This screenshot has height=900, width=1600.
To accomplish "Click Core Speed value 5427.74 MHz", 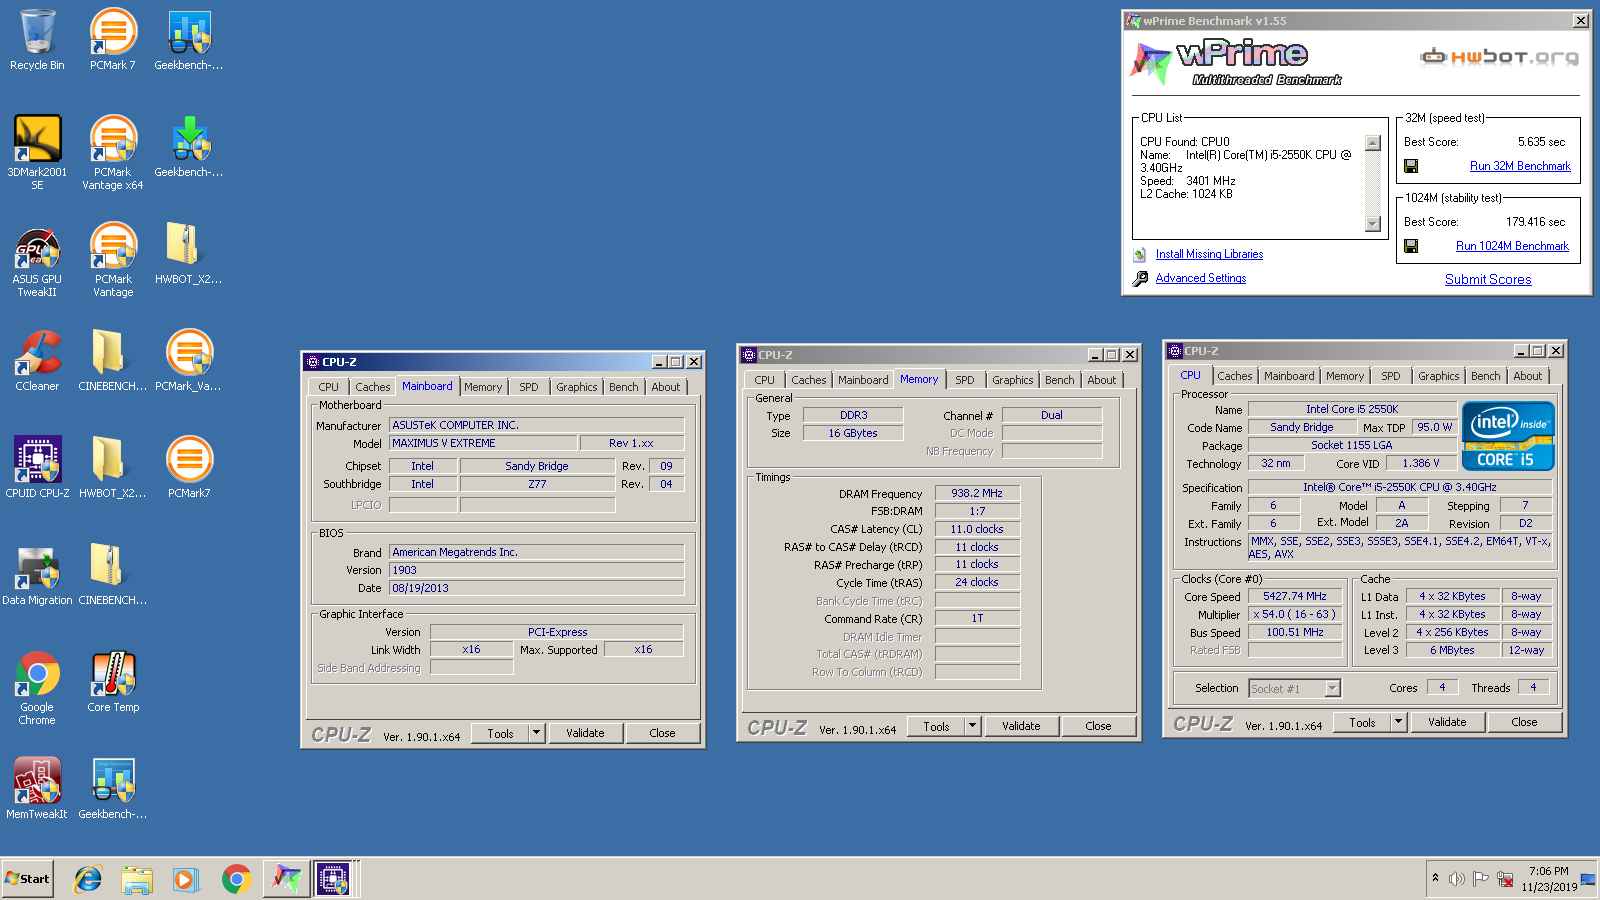I will [1295, 596].
